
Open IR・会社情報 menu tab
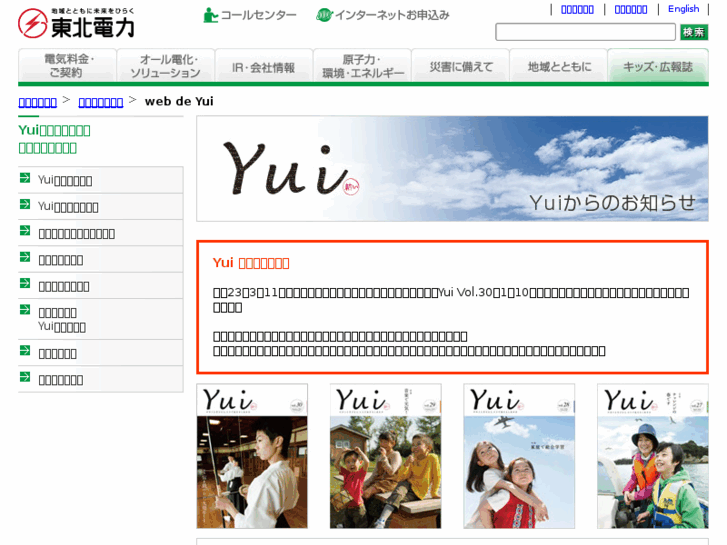[264, 65]
